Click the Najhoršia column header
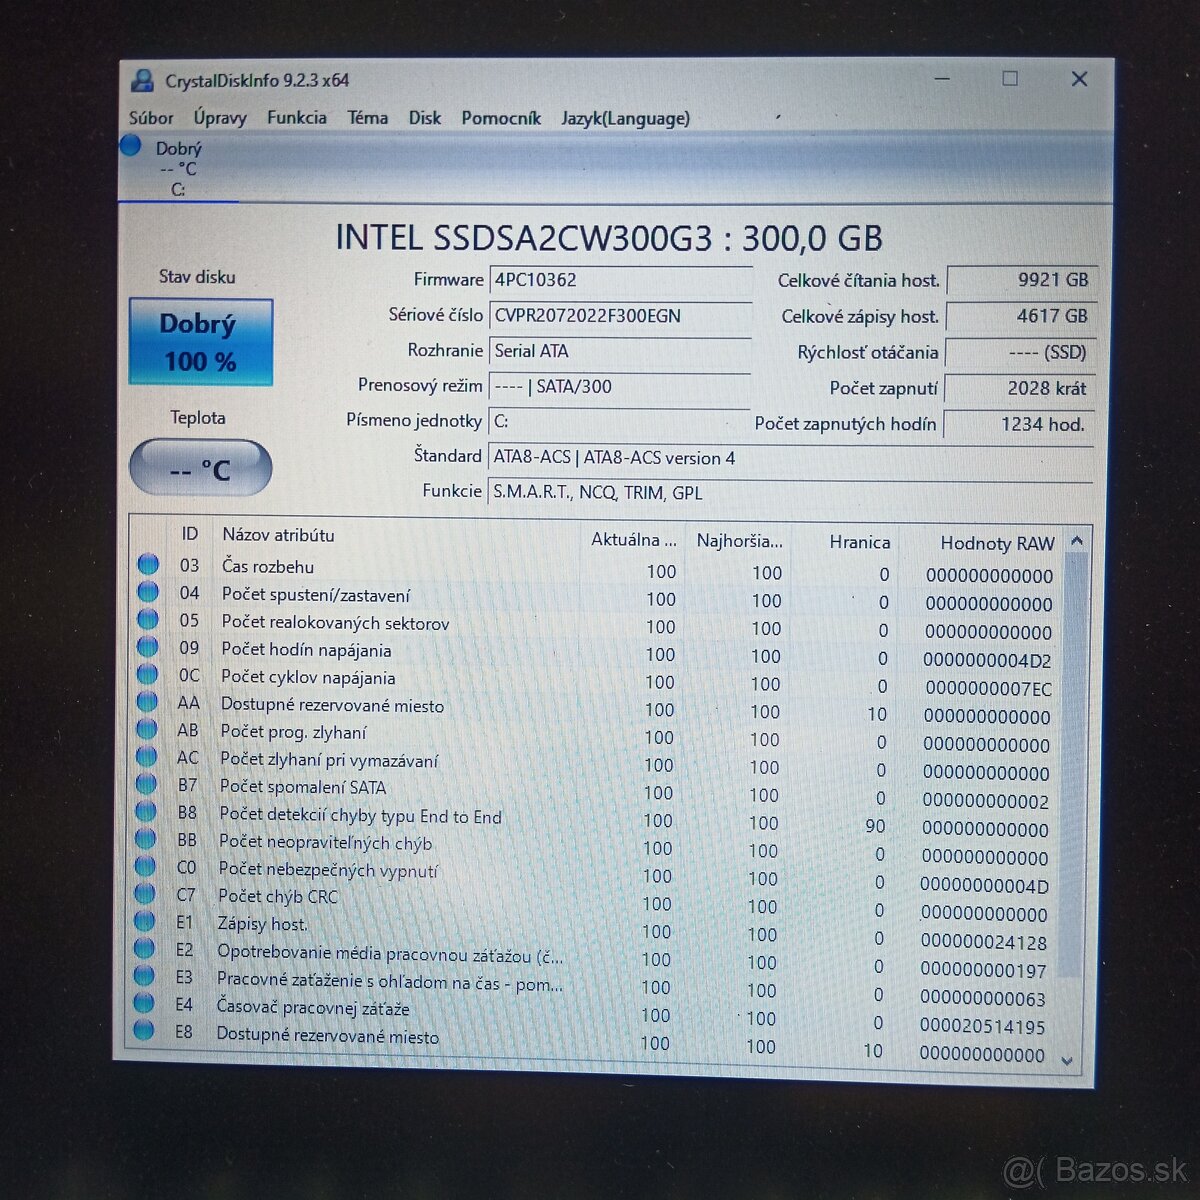The width and height of the screenshot is (1200, 1200). 740,541
